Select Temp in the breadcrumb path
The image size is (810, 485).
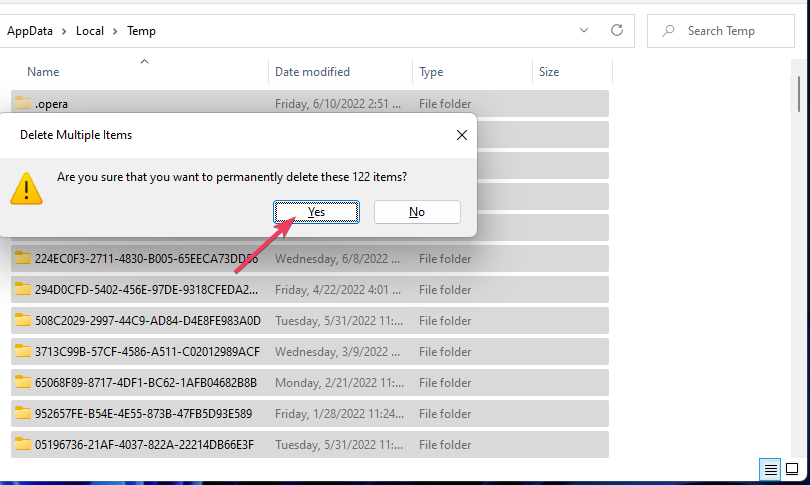141,31
